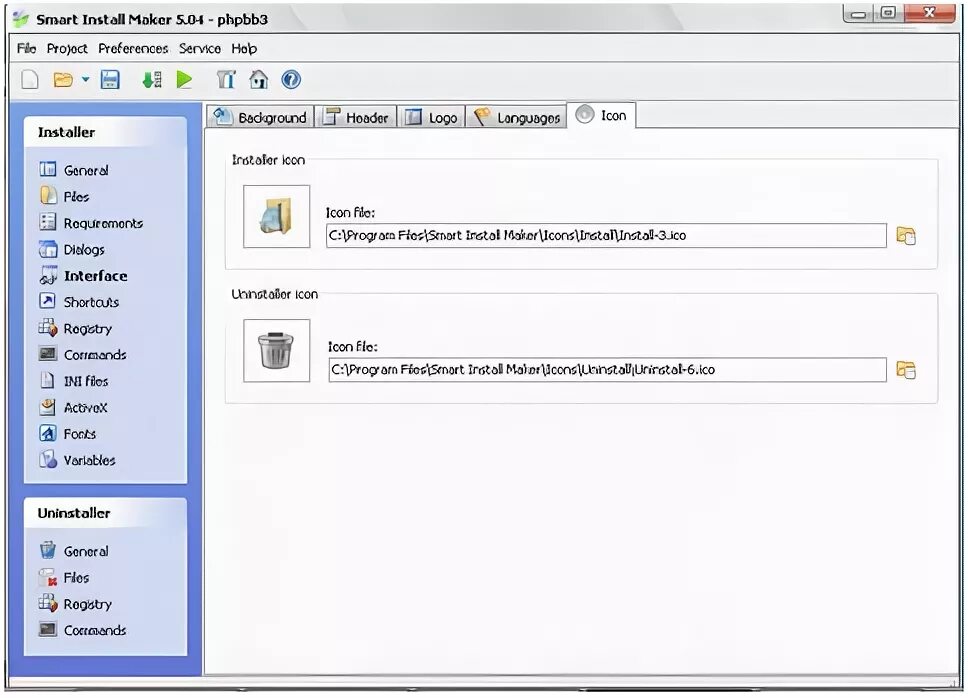Image resolution: width=968 pixels, height=698 pixels.
Task: Click the Installer General icon
Action: [48, 169]
